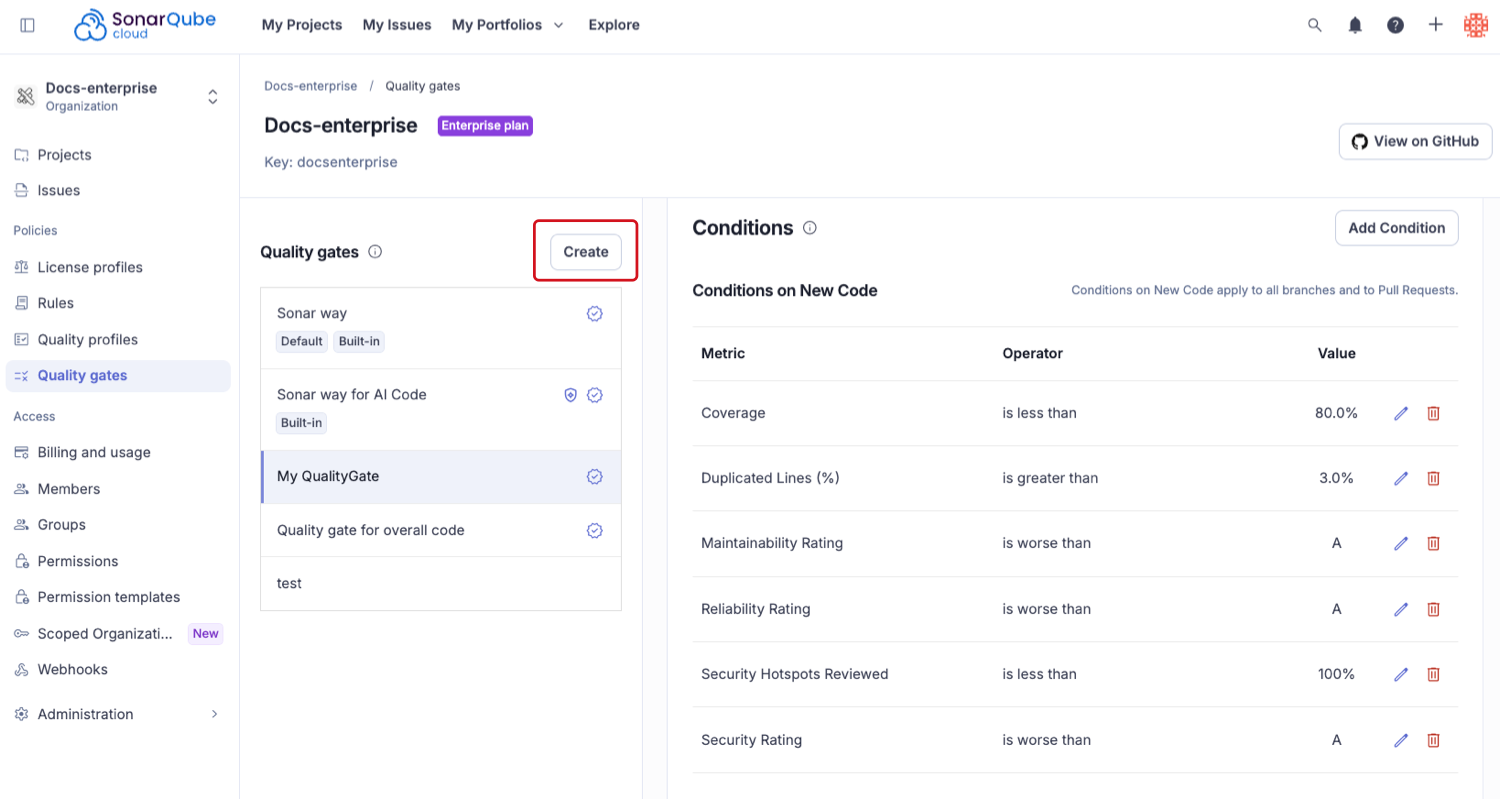
Task: Click the Docs-enterprise breadcrumb link
Action: tap(310, 86)
